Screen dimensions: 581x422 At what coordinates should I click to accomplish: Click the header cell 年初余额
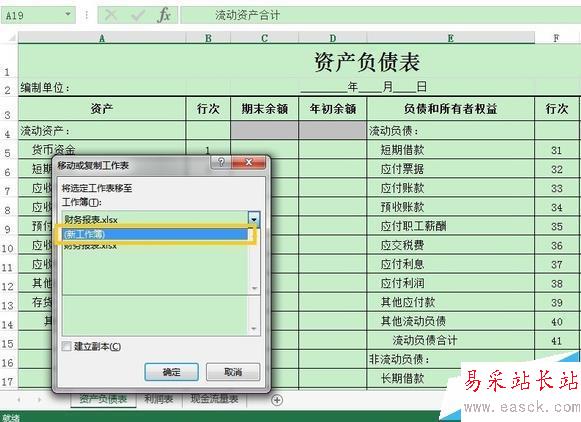click(332, 109)
